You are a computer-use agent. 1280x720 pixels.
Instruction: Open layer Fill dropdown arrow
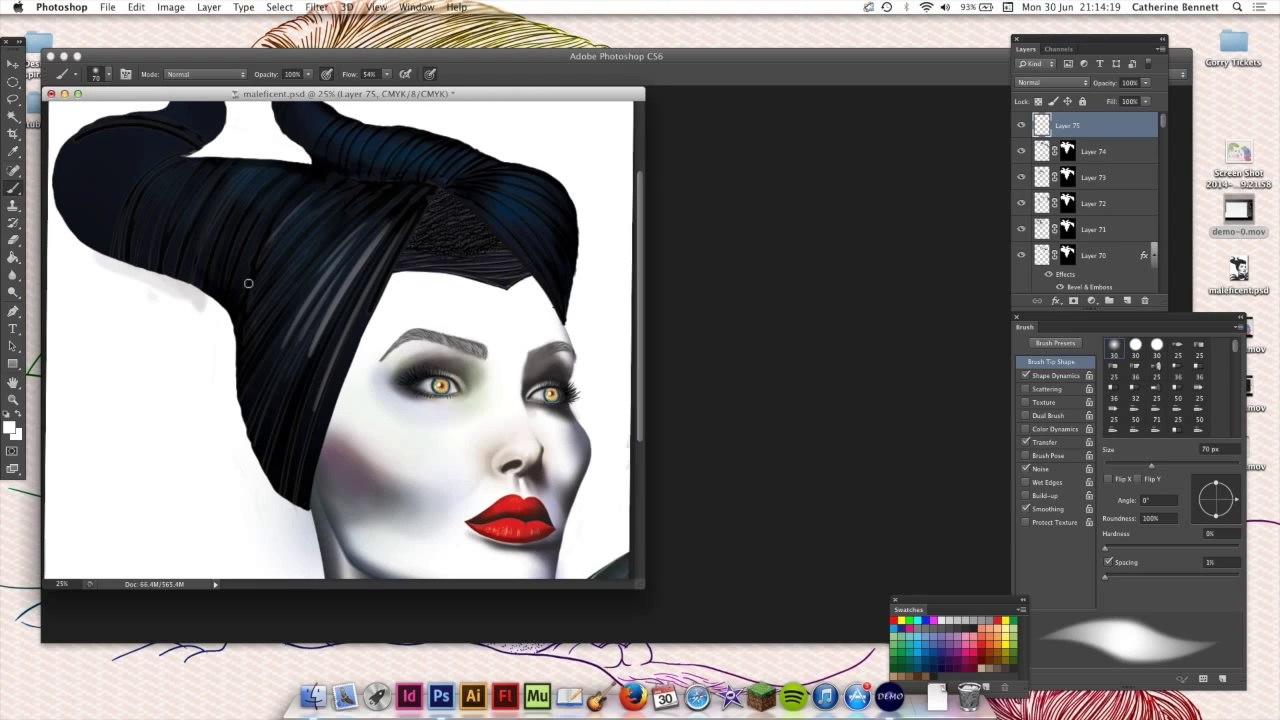click(1146, 101)
